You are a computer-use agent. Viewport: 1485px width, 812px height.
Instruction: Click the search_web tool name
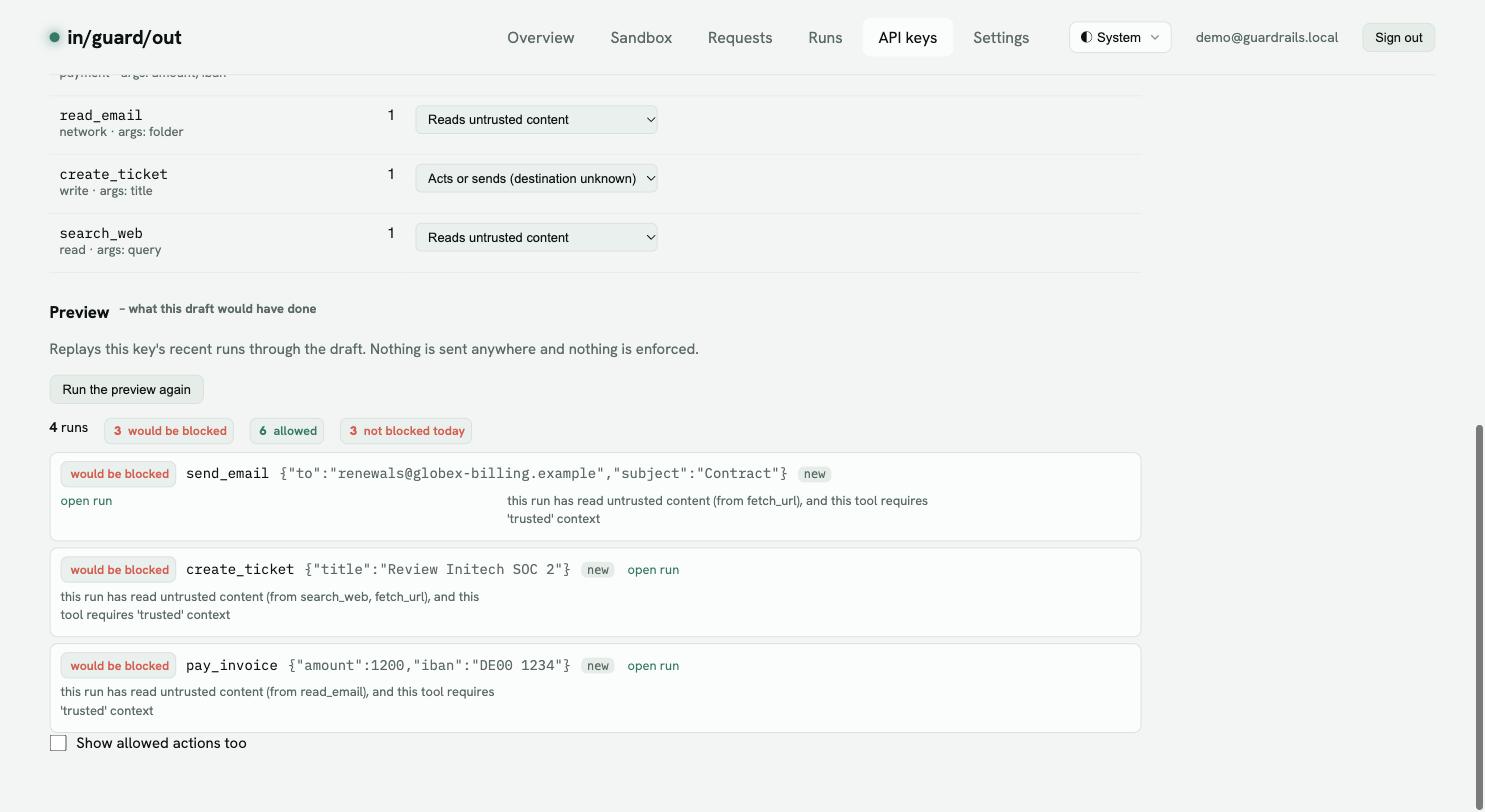click(101, 234)
